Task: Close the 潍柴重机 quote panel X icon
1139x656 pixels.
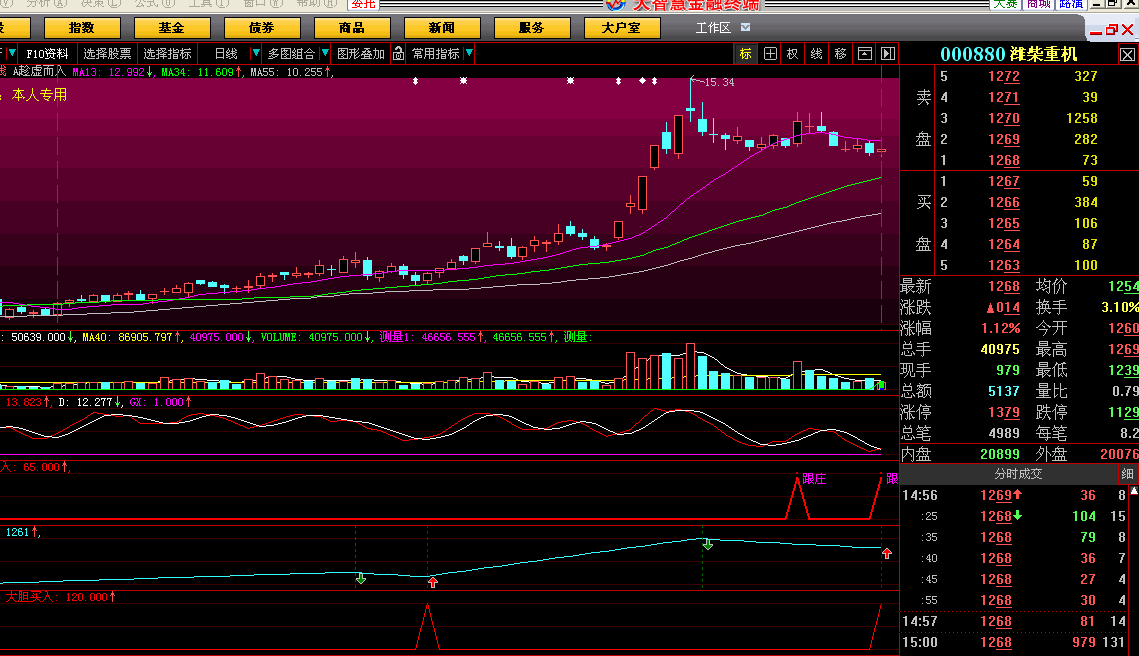Action: coord(1127,55)
